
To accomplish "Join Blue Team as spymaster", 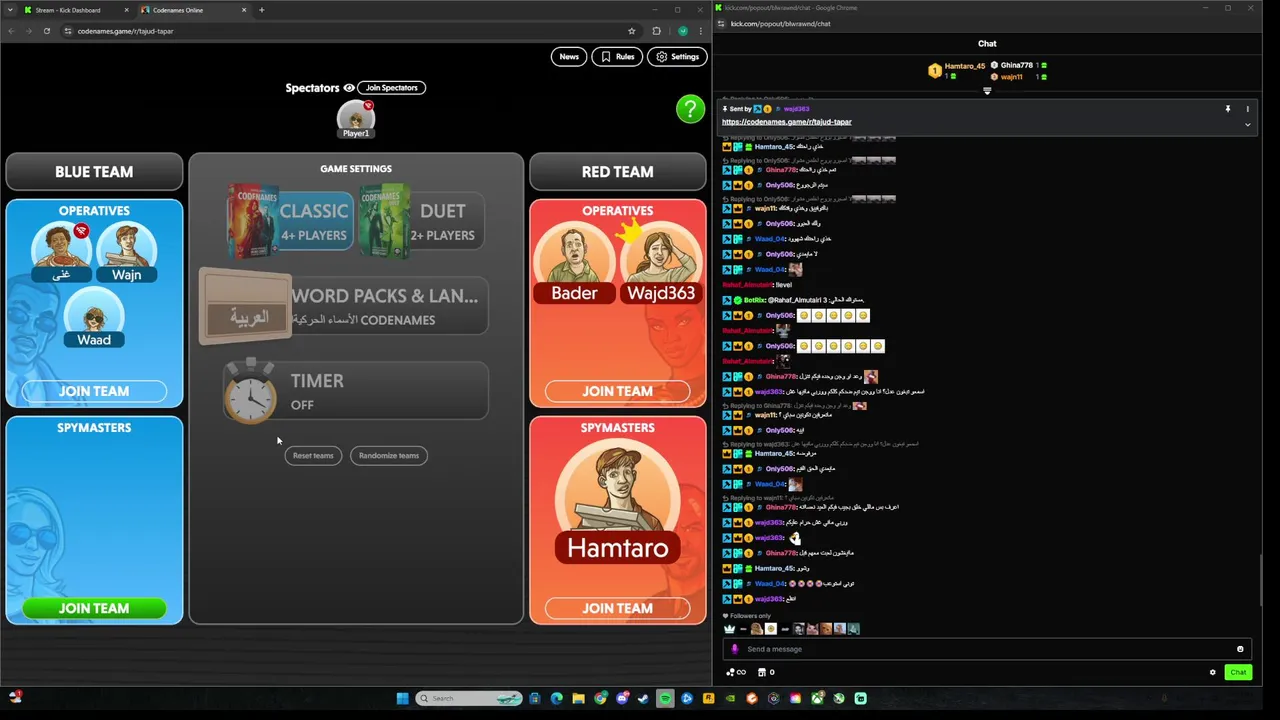I will tap(94, 608).
